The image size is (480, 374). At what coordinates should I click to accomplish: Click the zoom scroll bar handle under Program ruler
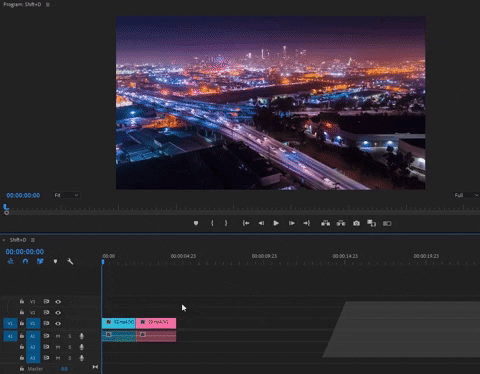pyautogui.click(x=6, y=213)
